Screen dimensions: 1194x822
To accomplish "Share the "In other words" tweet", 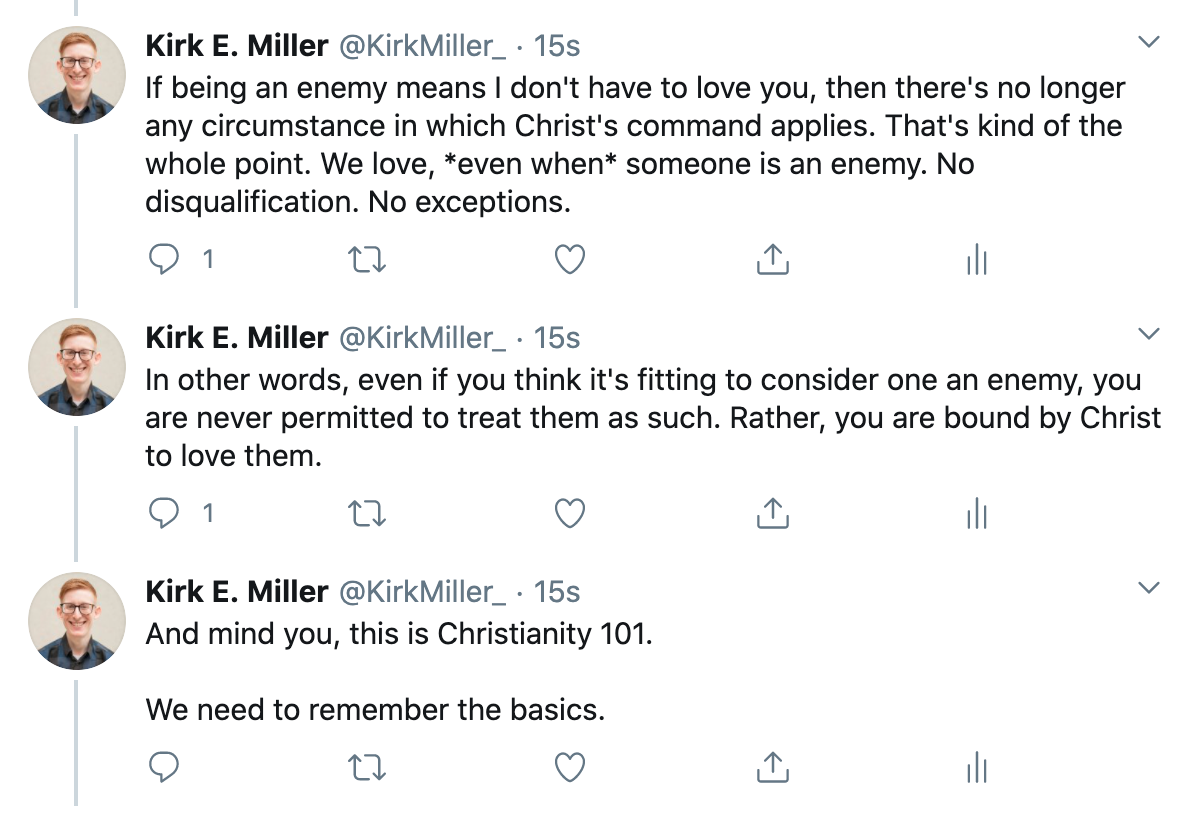I will 772,514.
